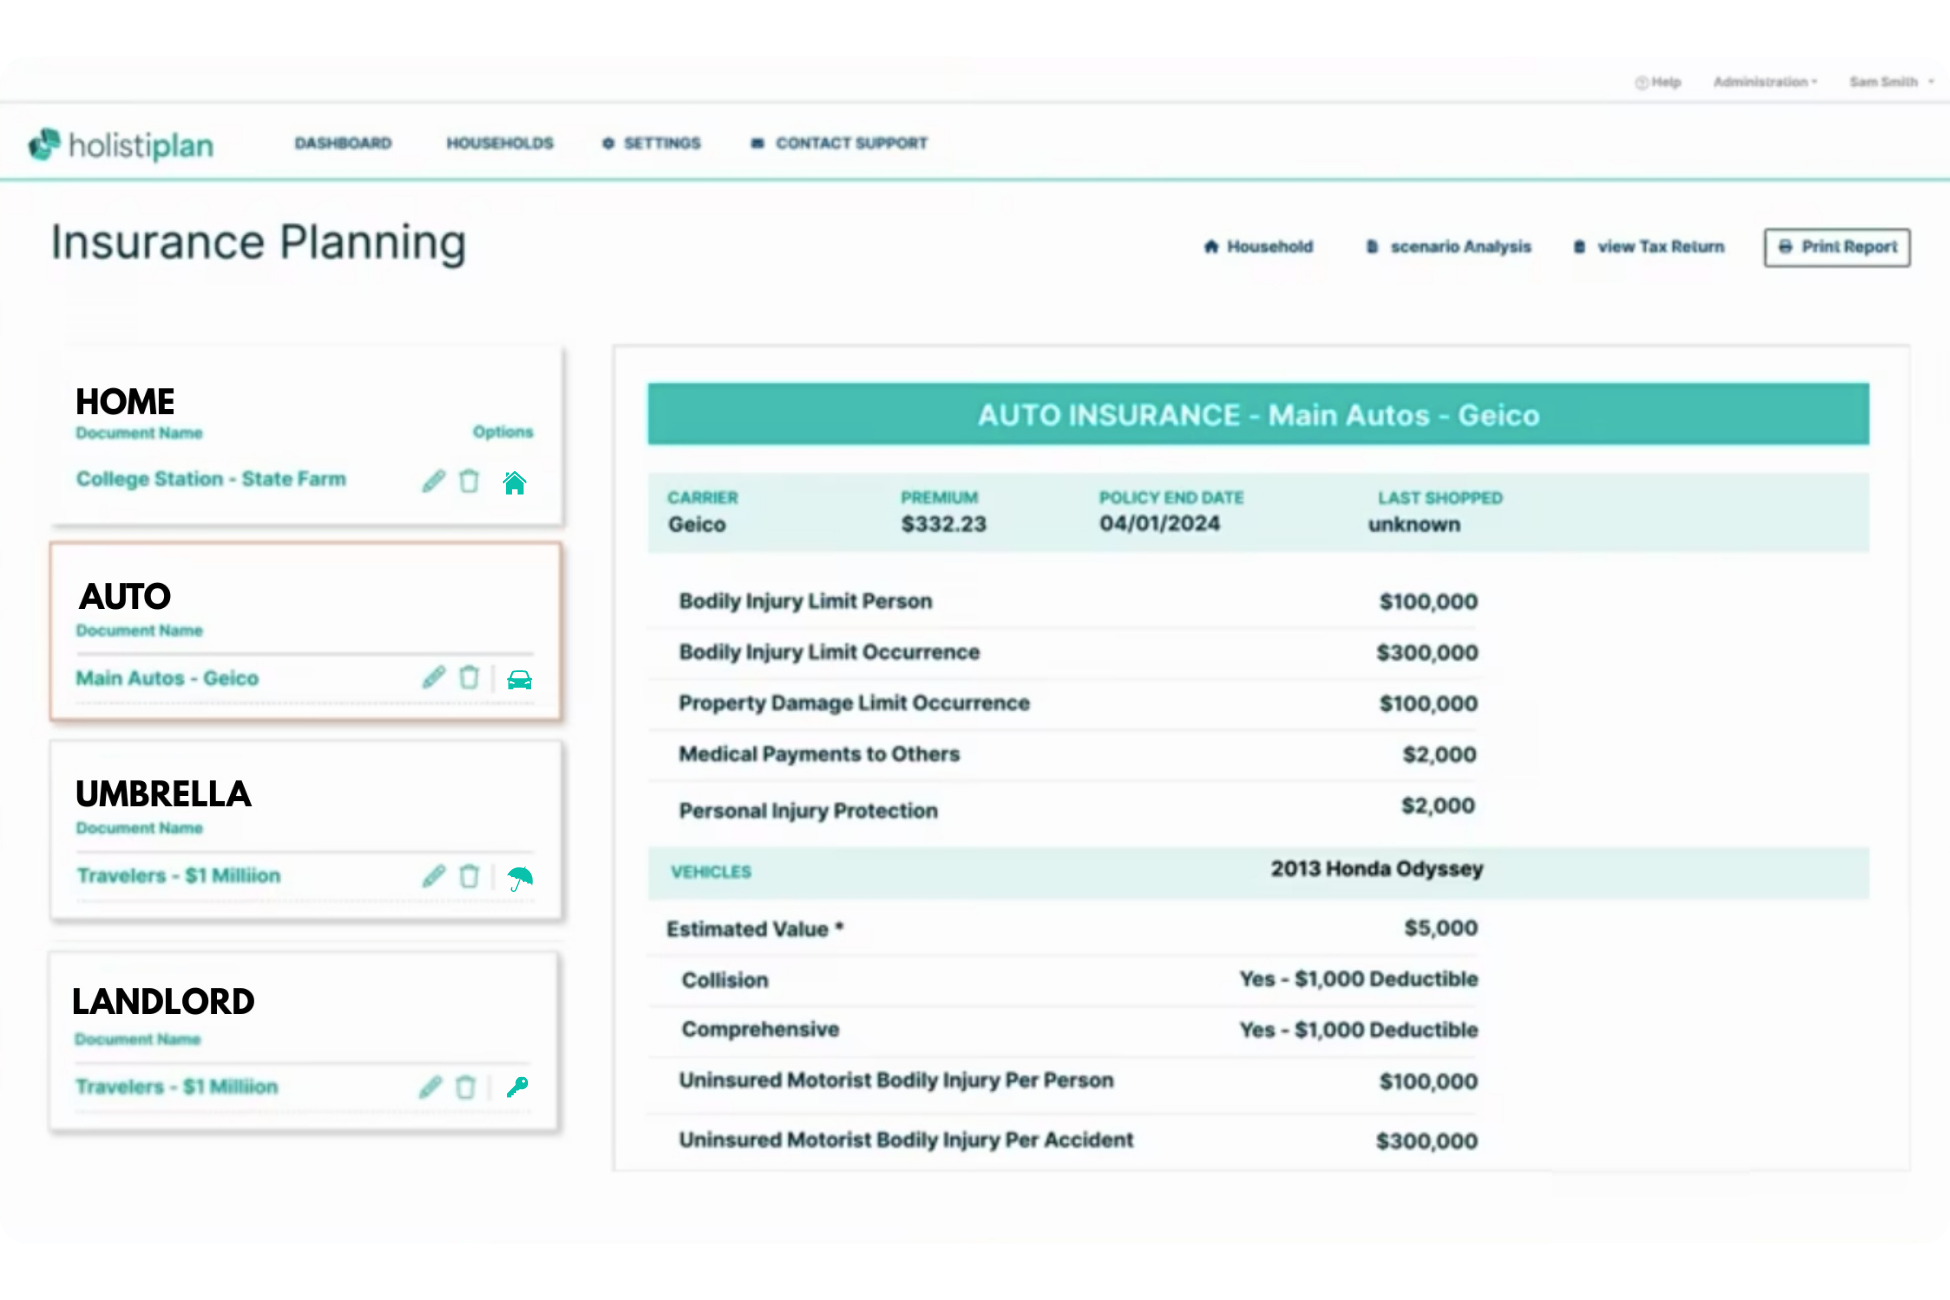The height and width of the screenshot is (1300, 1950).
Task: Click the umbrella icon on the Travelers umbrella policy
Action: pyautogui.click(x=521, y=876)
